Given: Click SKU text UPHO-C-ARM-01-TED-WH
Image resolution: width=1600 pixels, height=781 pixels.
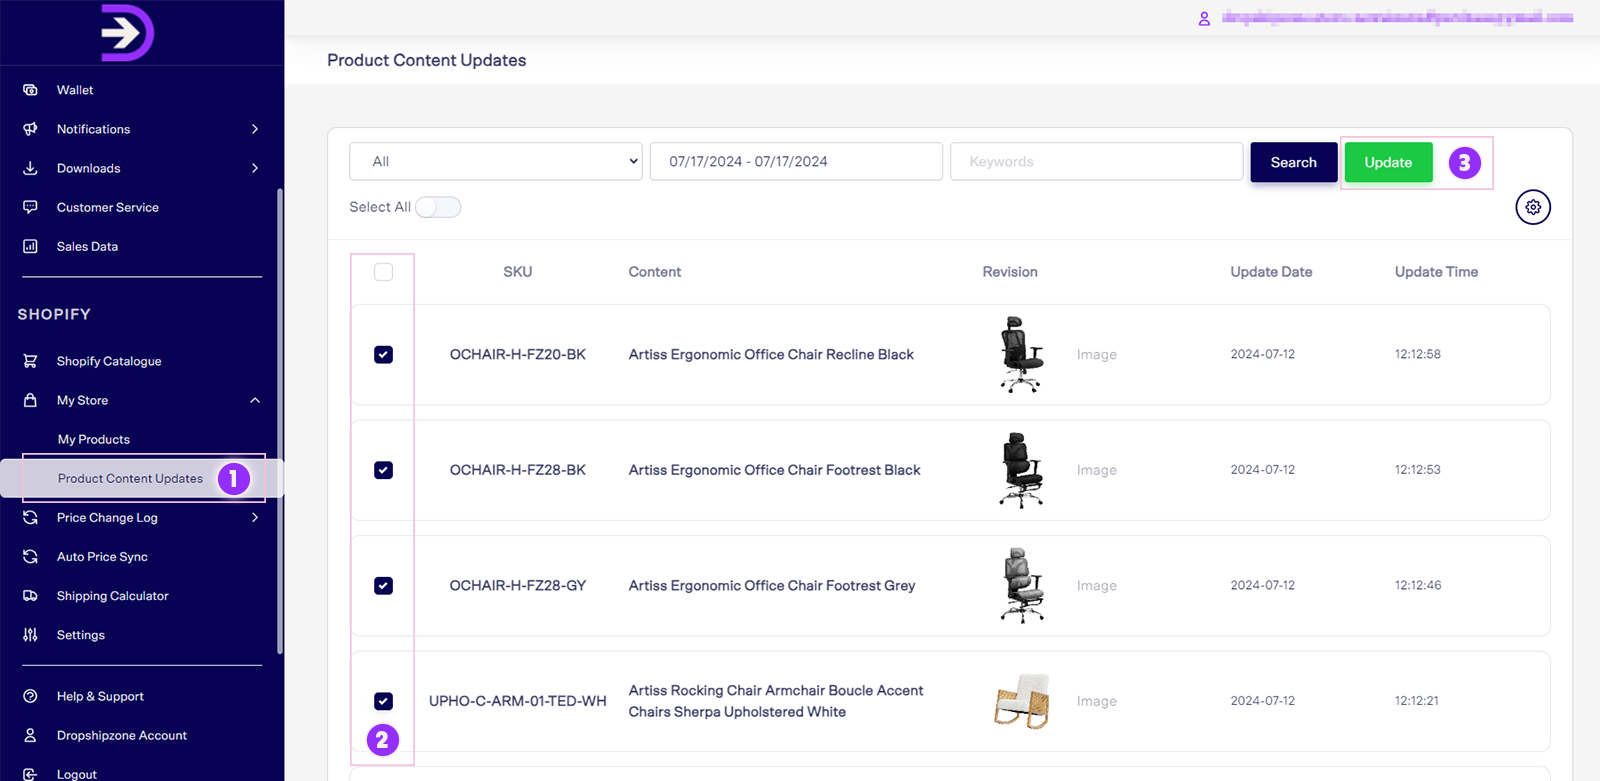Looking at the screenshot, I should click(x=518, y=701).
